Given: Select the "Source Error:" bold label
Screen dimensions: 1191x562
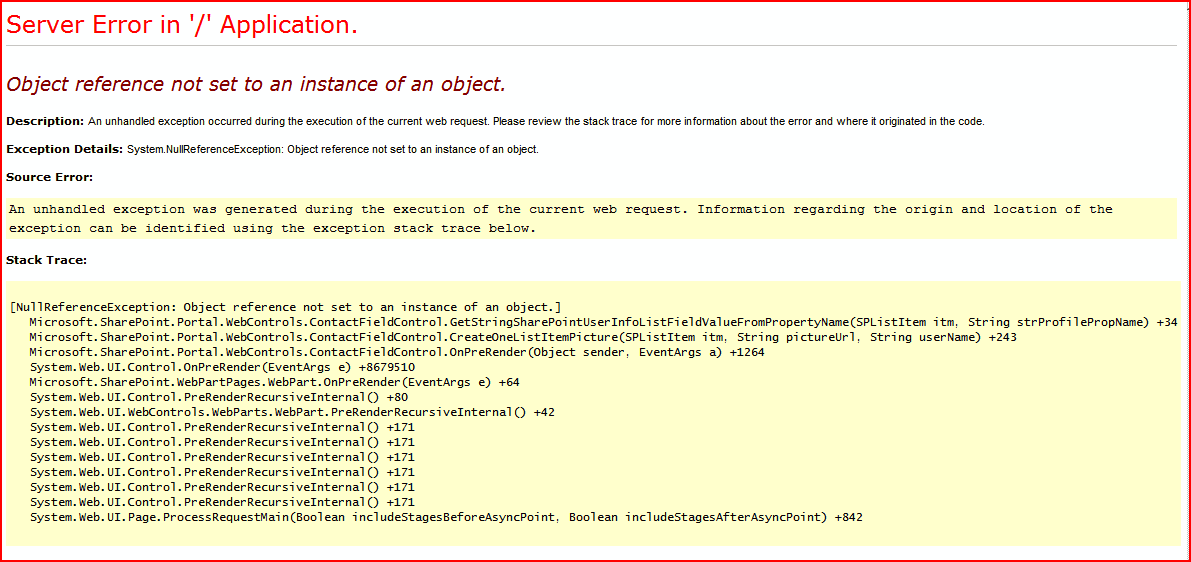Looking at the screenshot, I should [x=49, y=177].
